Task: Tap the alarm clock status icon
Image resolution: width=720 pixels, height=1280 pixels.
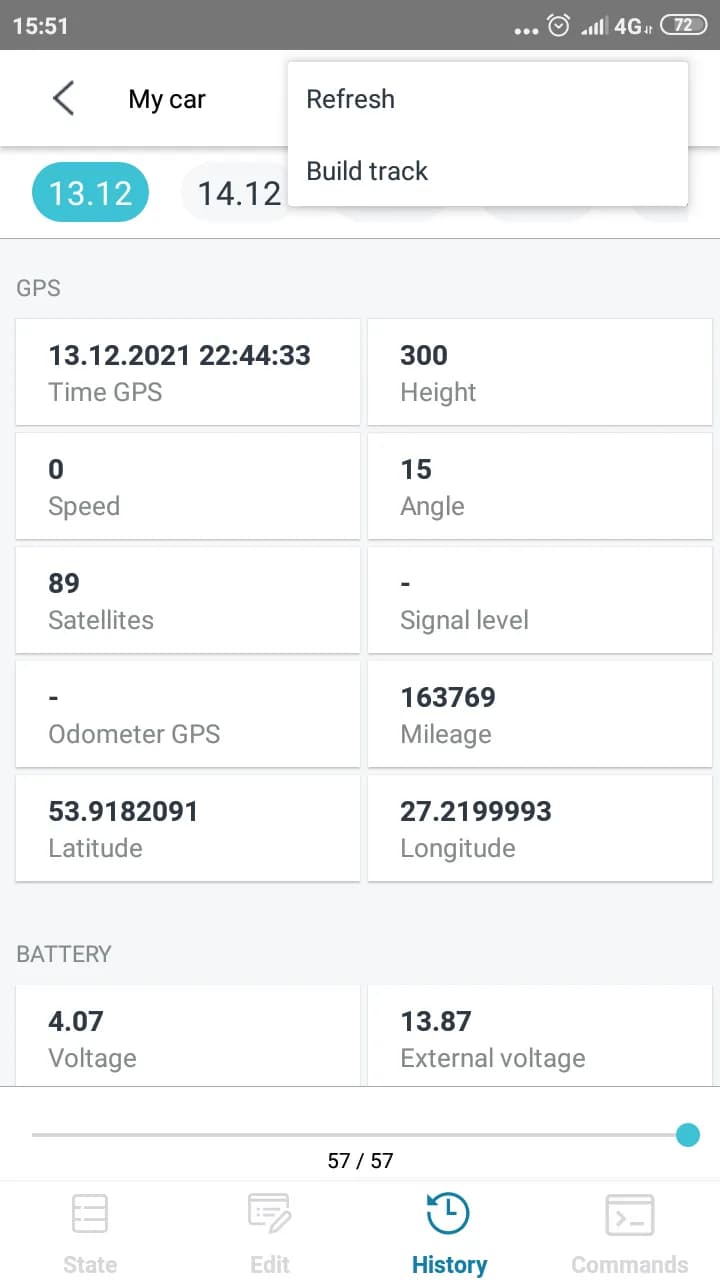Action: pyautogui.click(x=559, y=26)
